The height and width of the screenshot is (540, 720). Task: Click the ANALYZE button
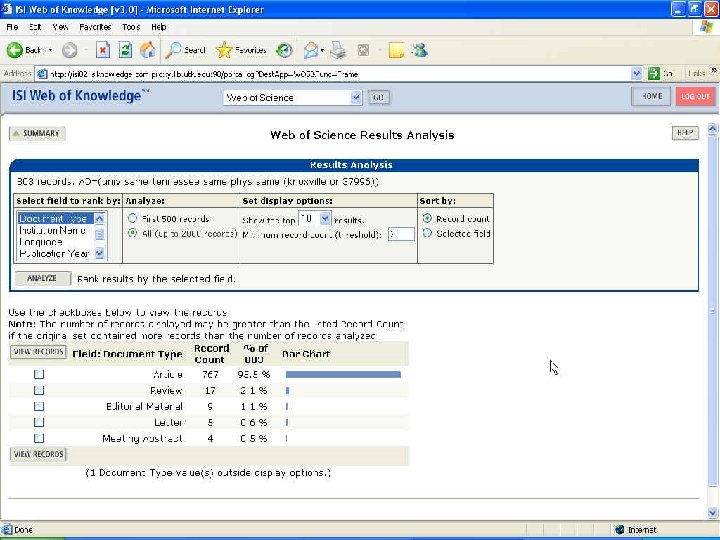43,278
